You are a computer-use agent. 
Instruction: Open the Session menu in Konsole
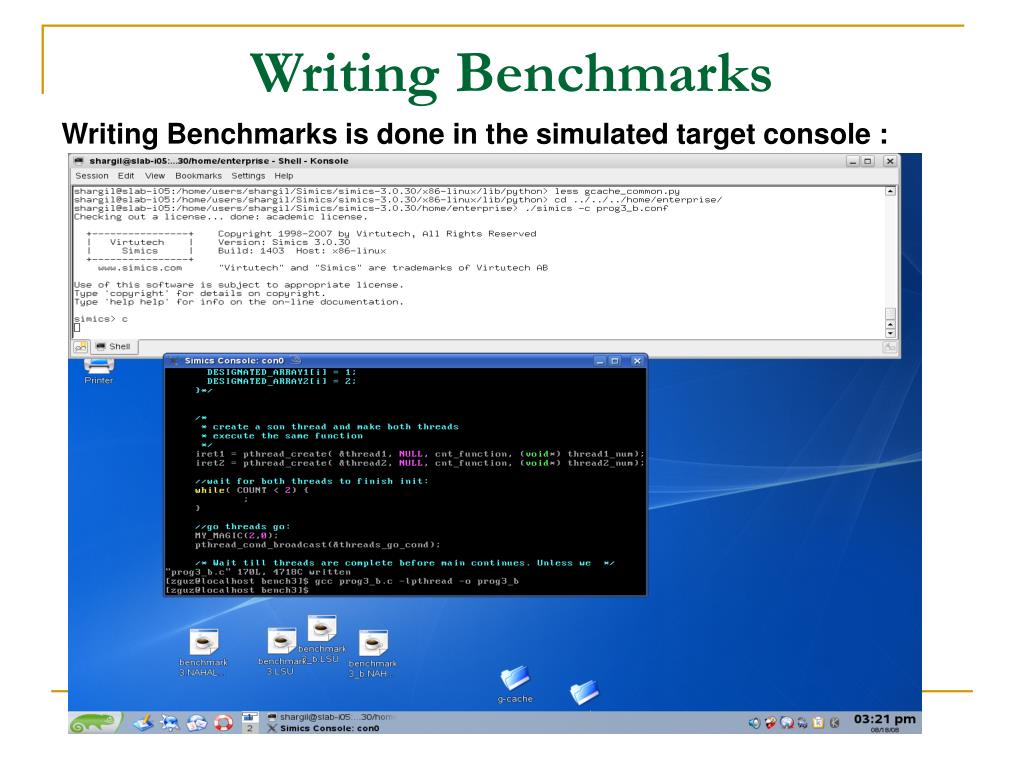91,176
